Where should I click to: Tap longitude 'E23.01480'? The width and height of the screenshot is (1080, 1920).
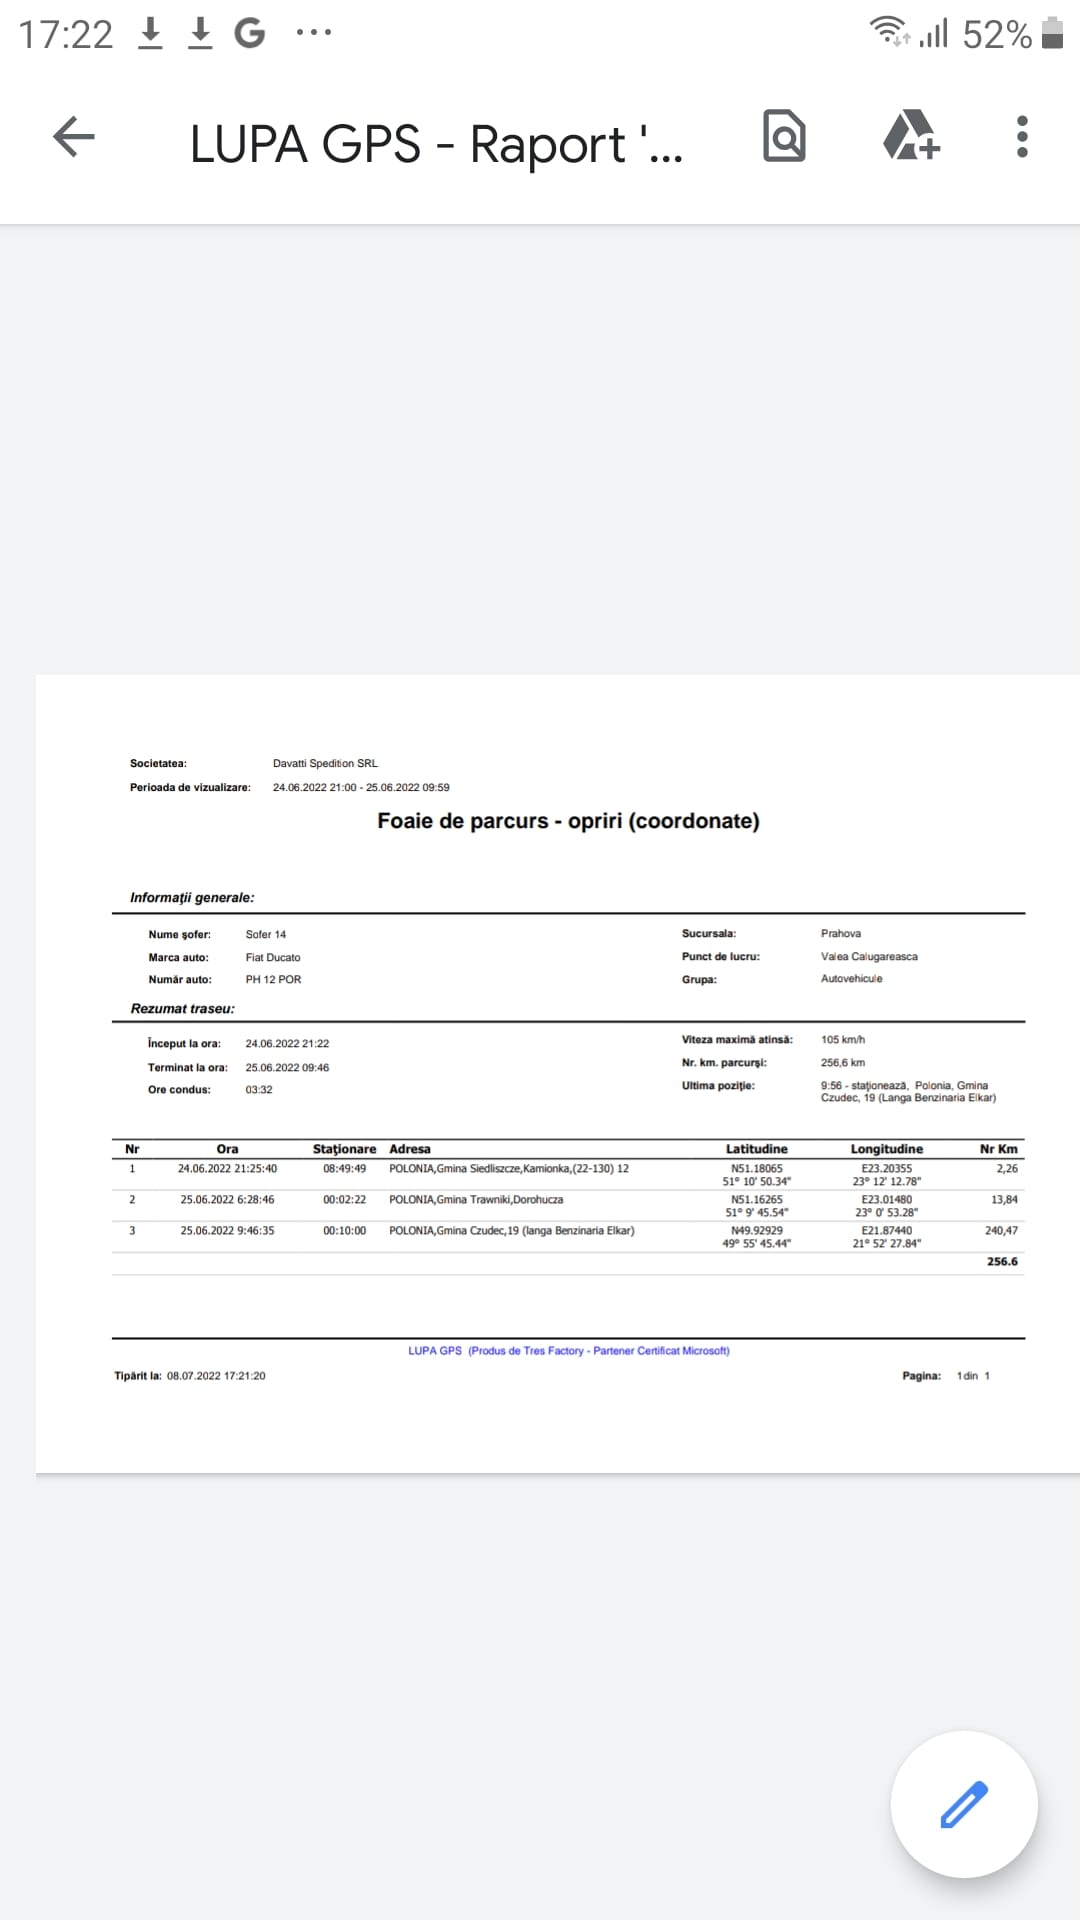(x=887, y=1199)
